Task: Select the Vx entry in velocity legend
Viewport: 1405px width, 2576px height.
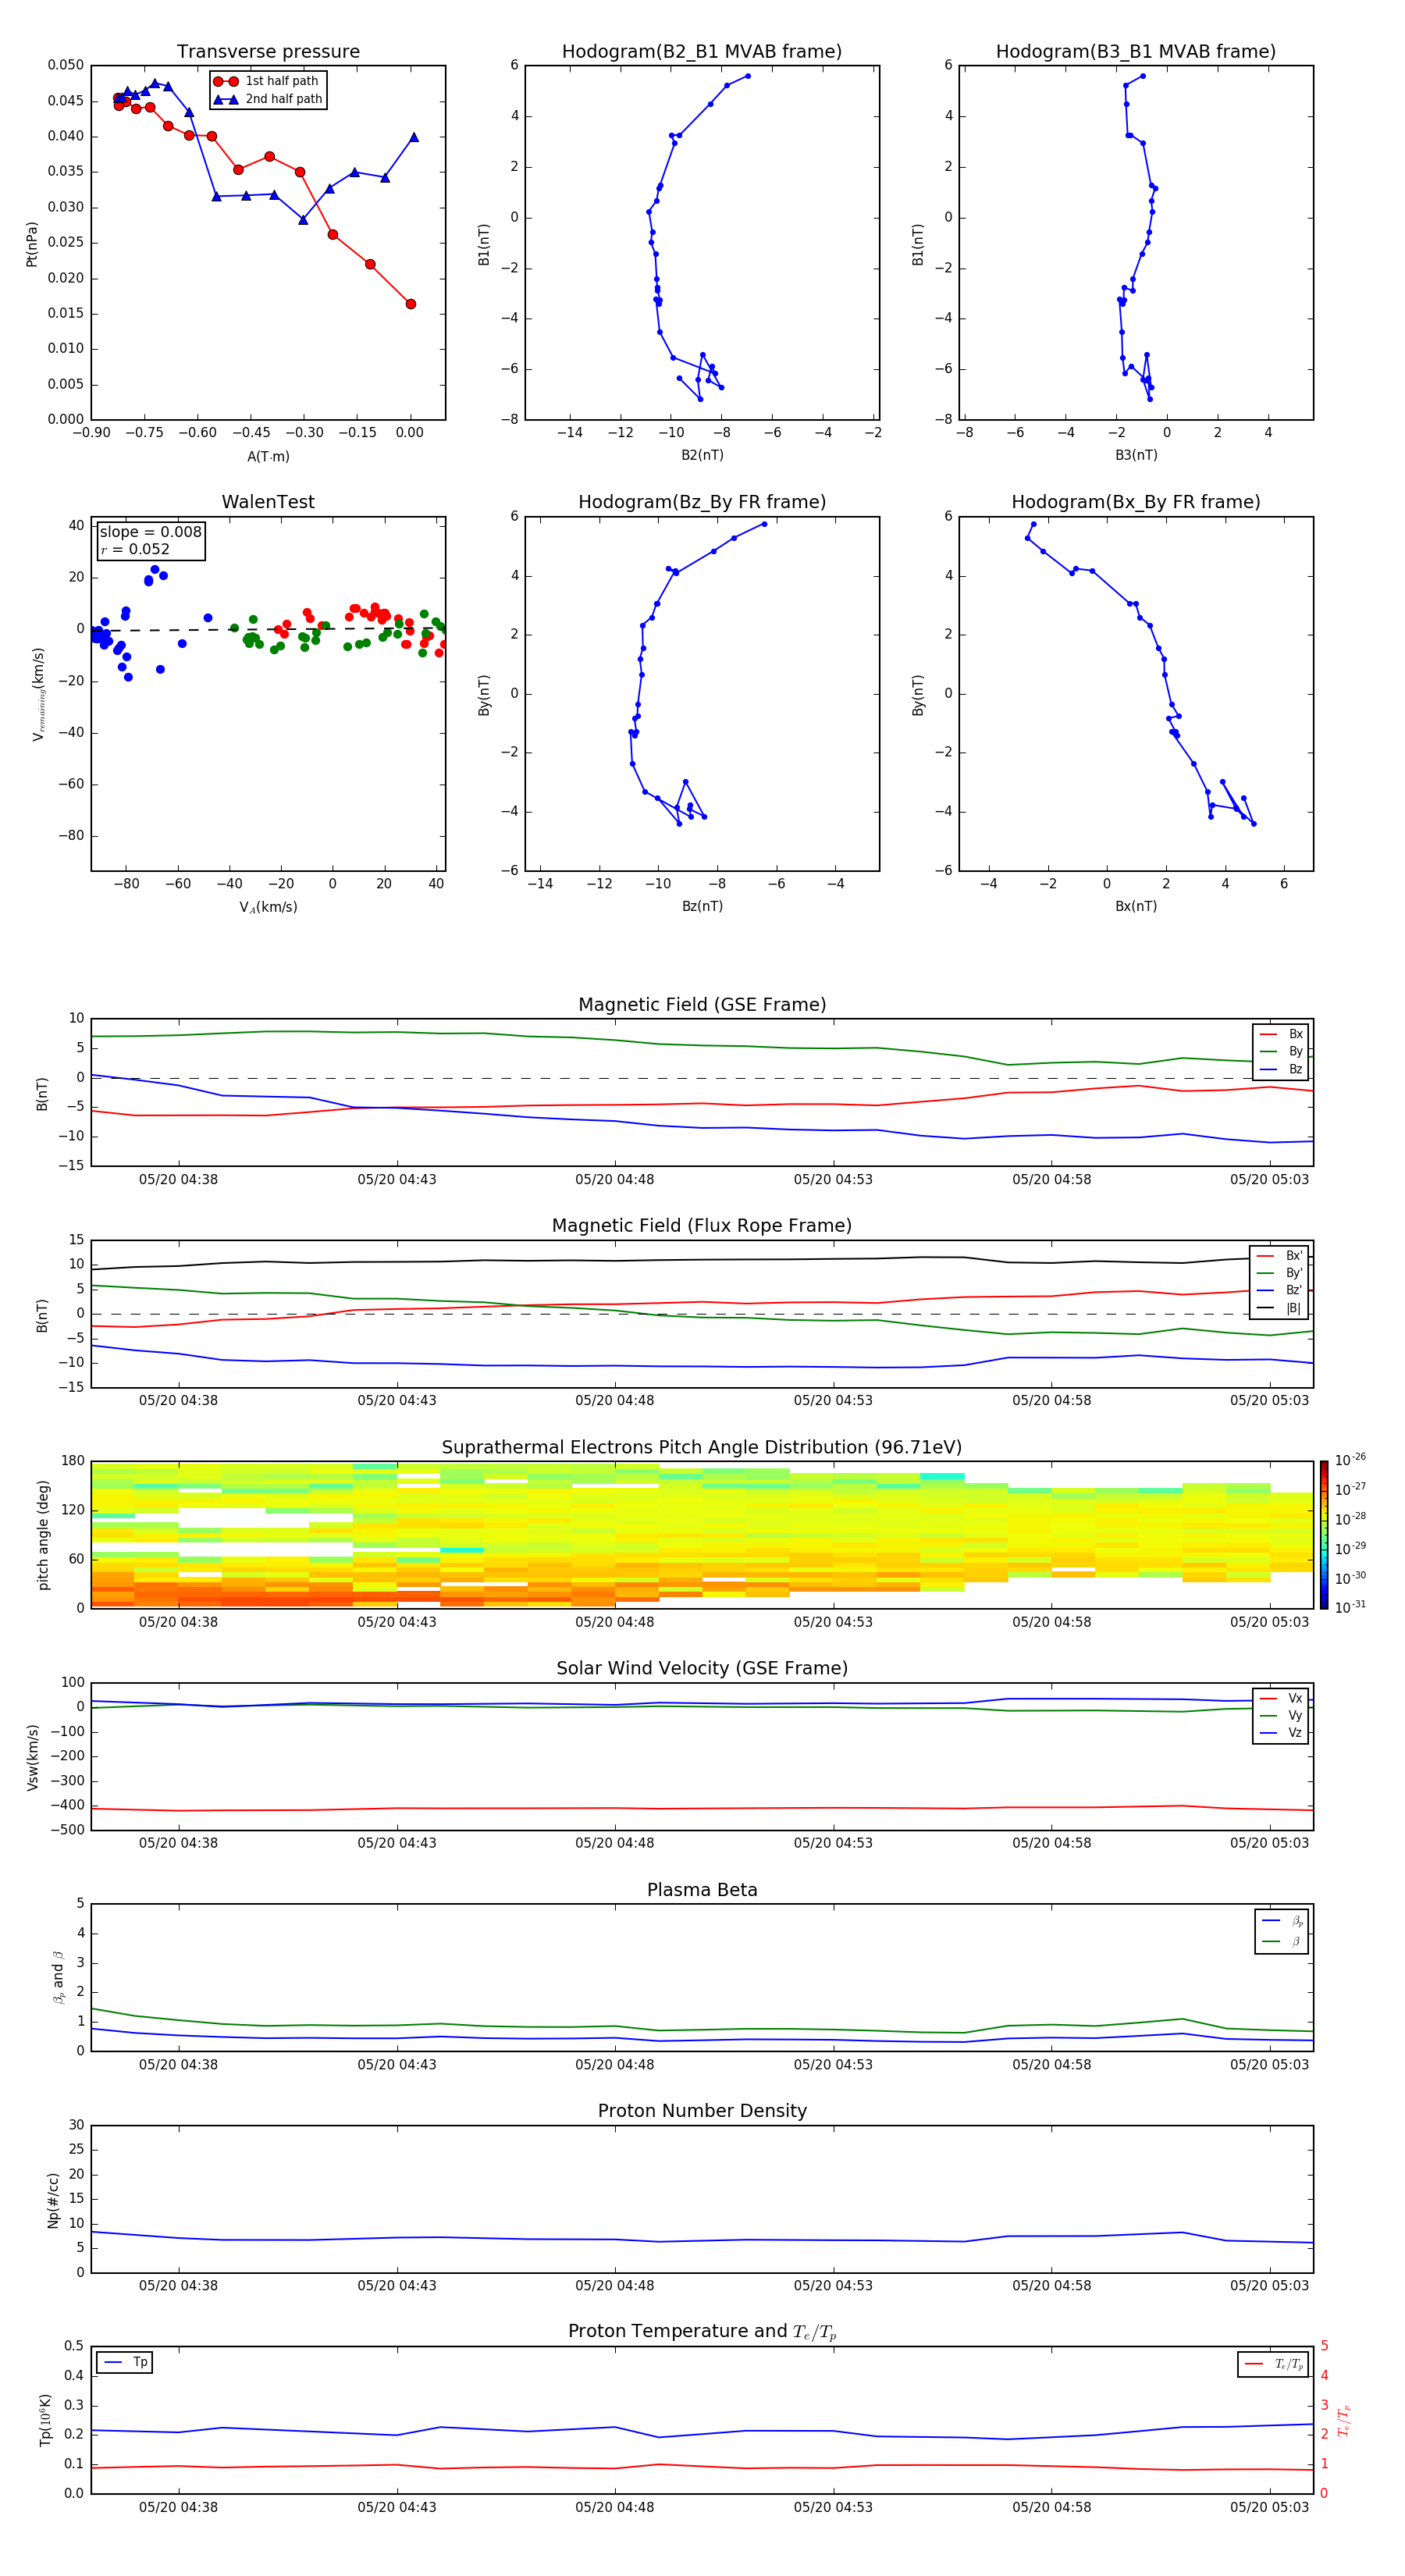Action: click(1281, 1699)
